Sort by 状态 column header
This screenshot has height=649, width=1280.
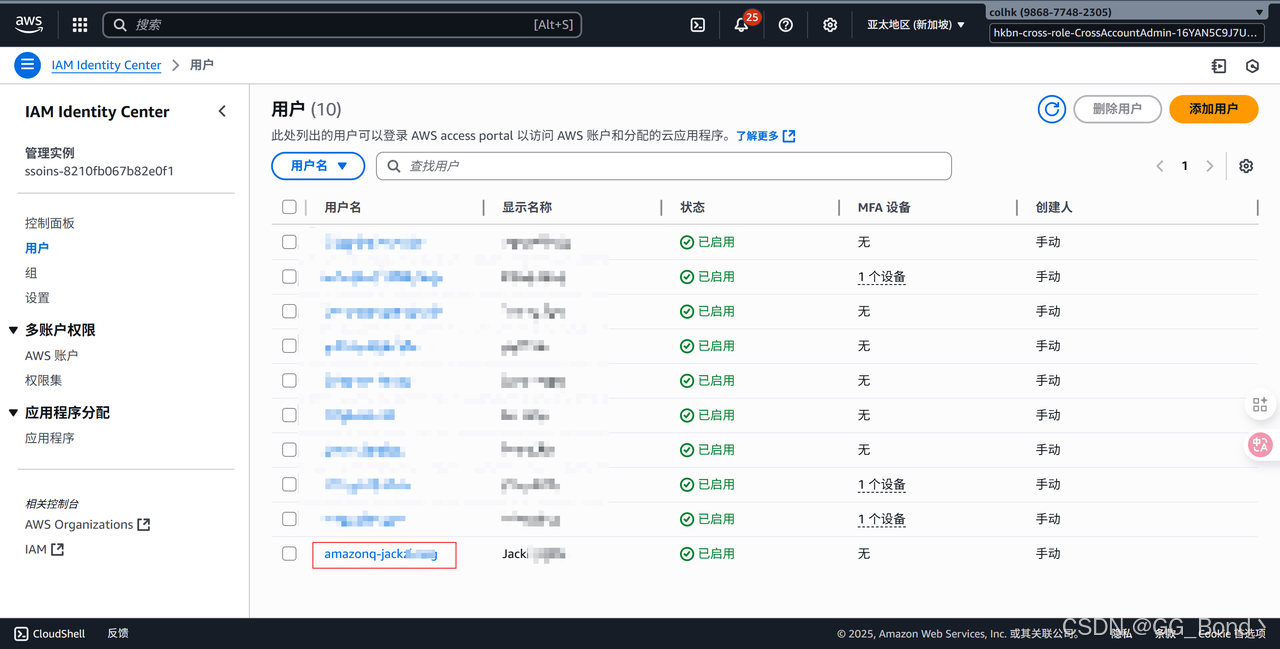692,208
